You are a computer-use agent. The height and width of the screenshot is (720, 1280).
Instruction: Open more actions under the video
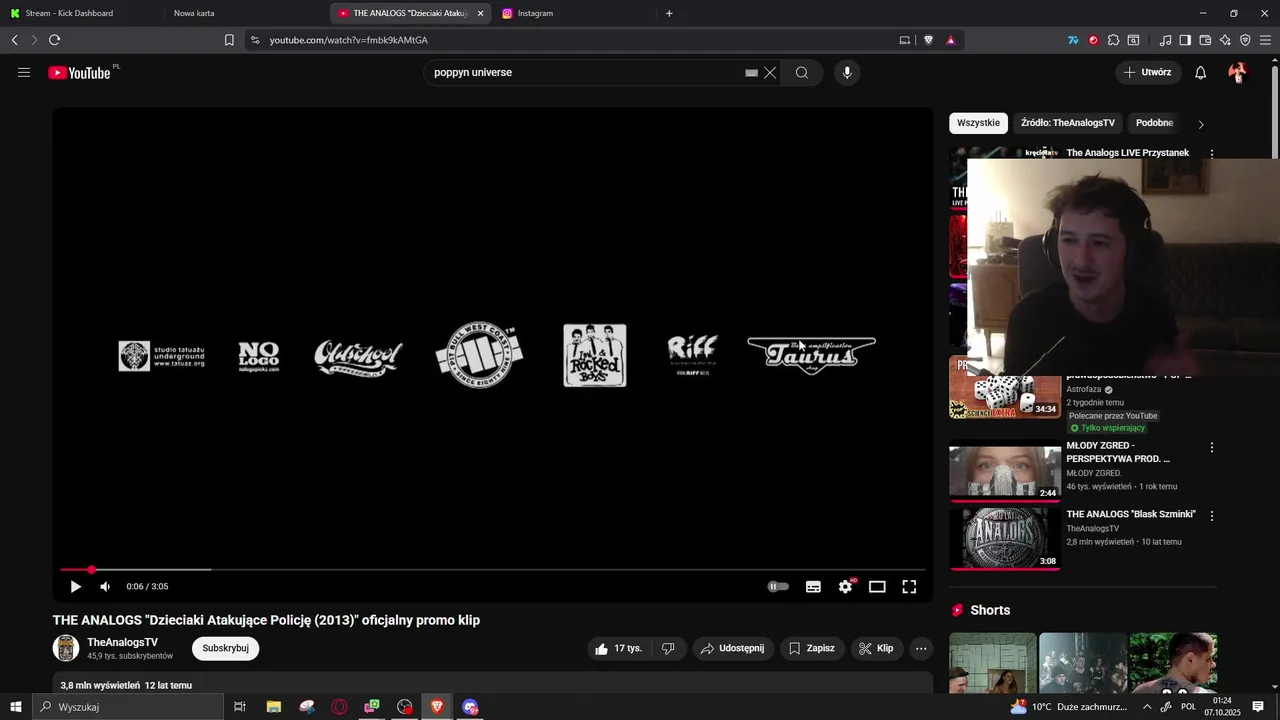pyautogui.click(x=921, y=648)
